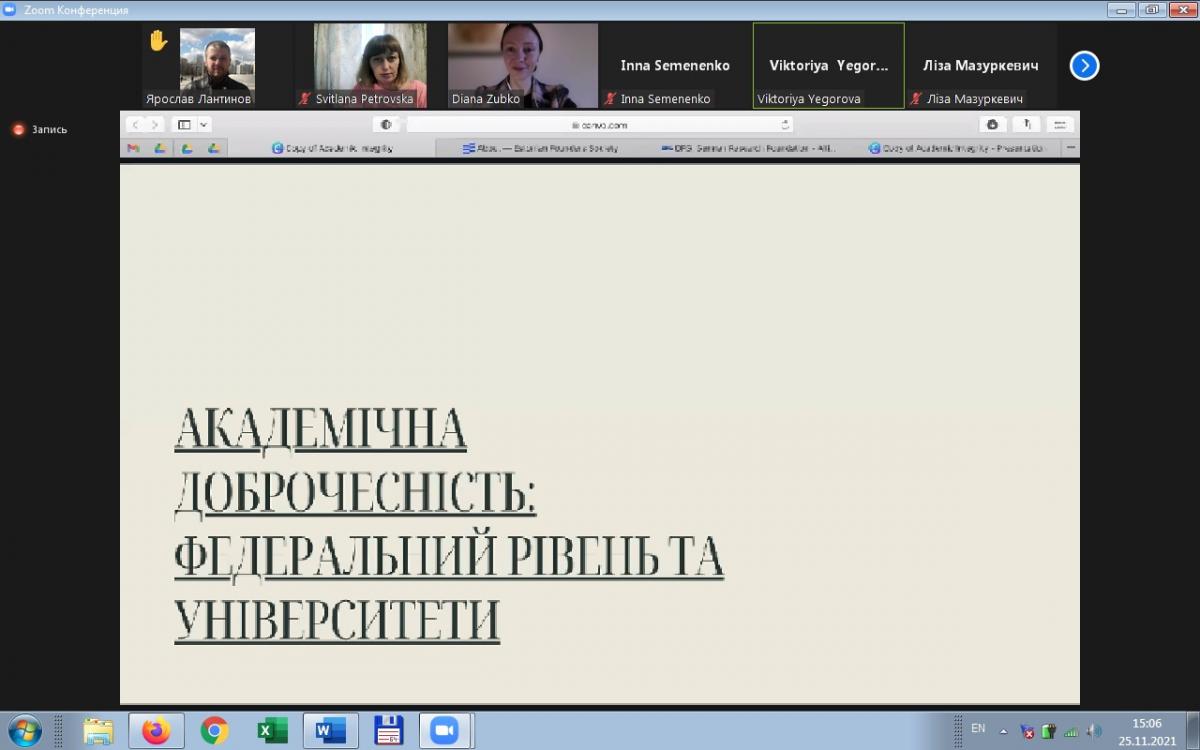Switch to the DFG German Research Foundation tab
This screenshot has height=750, width=1200.
pos(750,148)
